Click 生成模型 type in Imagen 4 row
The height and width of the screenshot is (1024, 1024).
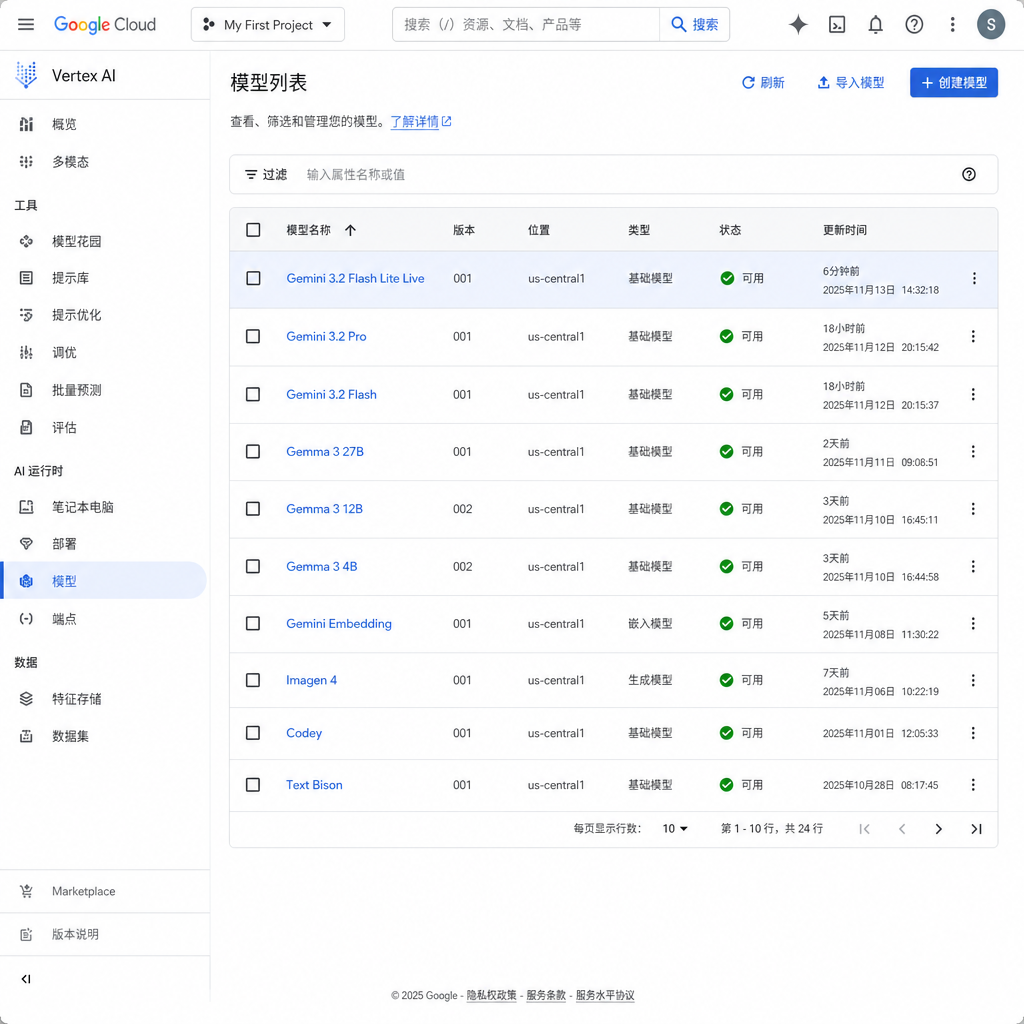click(650, 680)
